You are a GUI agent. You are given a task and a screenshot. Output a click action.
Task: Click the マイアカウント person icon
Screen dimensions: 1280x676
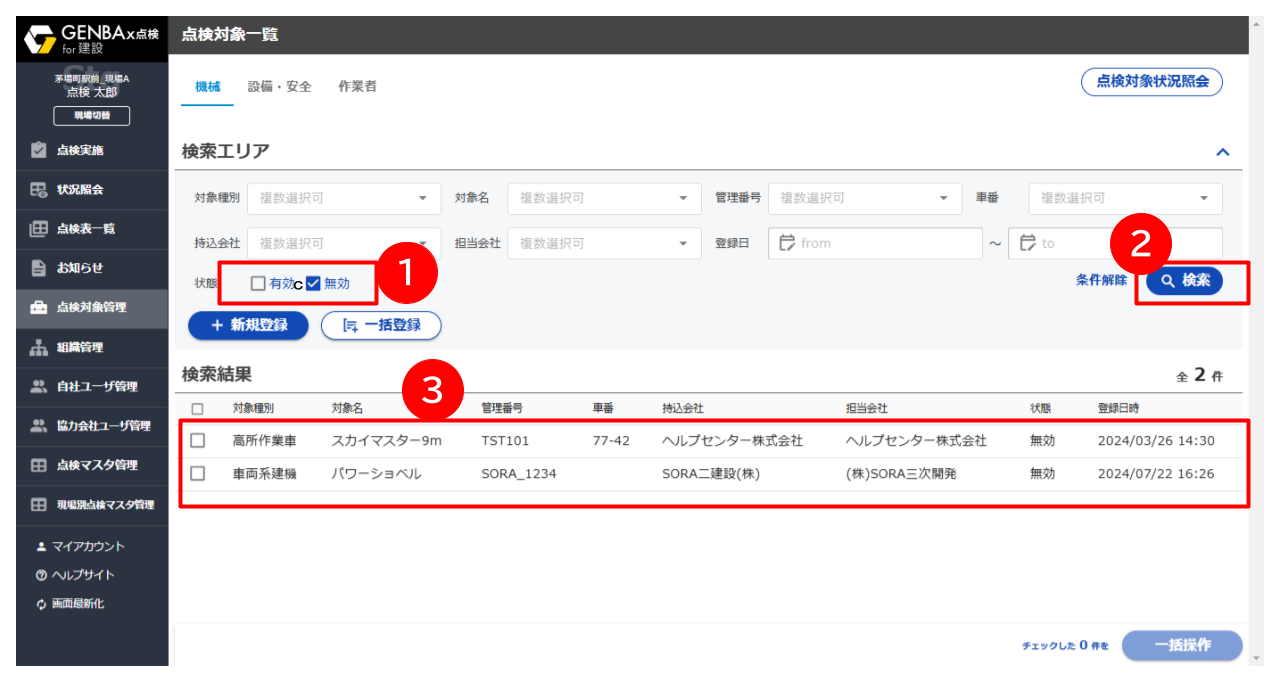pyautogui.click(x=41, y=547)
